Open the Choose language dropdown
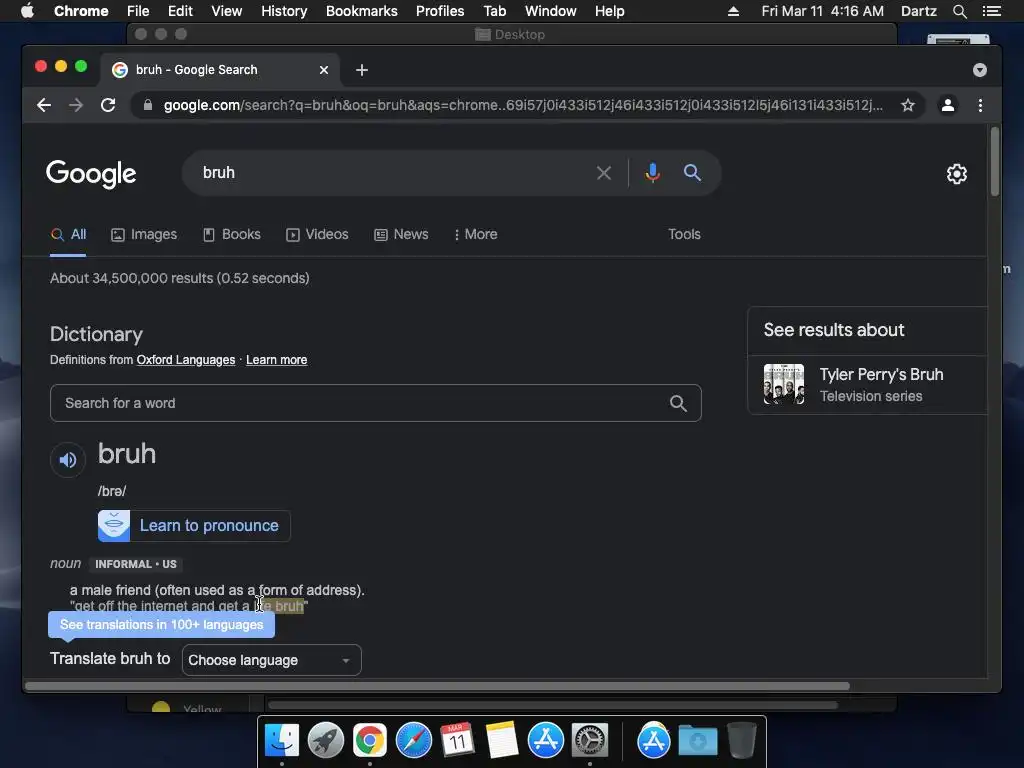Image resolution: width=1024 pixels, height=768 pixels. pos(272,660)
